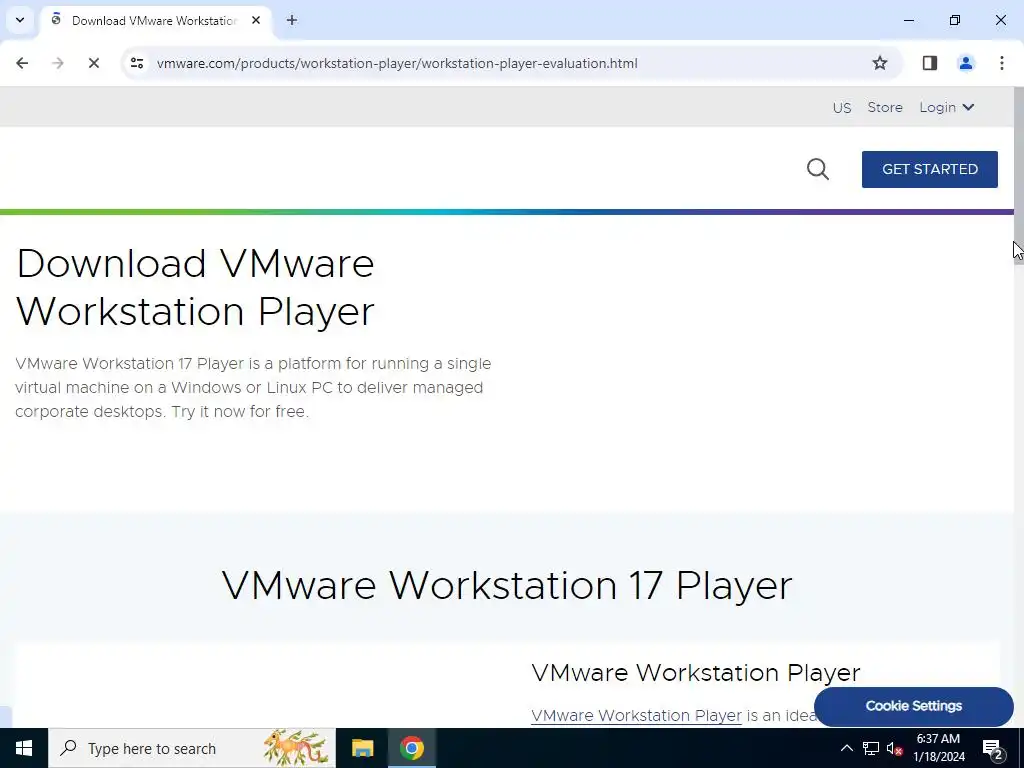1024x768 pixels.
Task: Go back using the browser back arrow
Action: (x=22, y=63)
